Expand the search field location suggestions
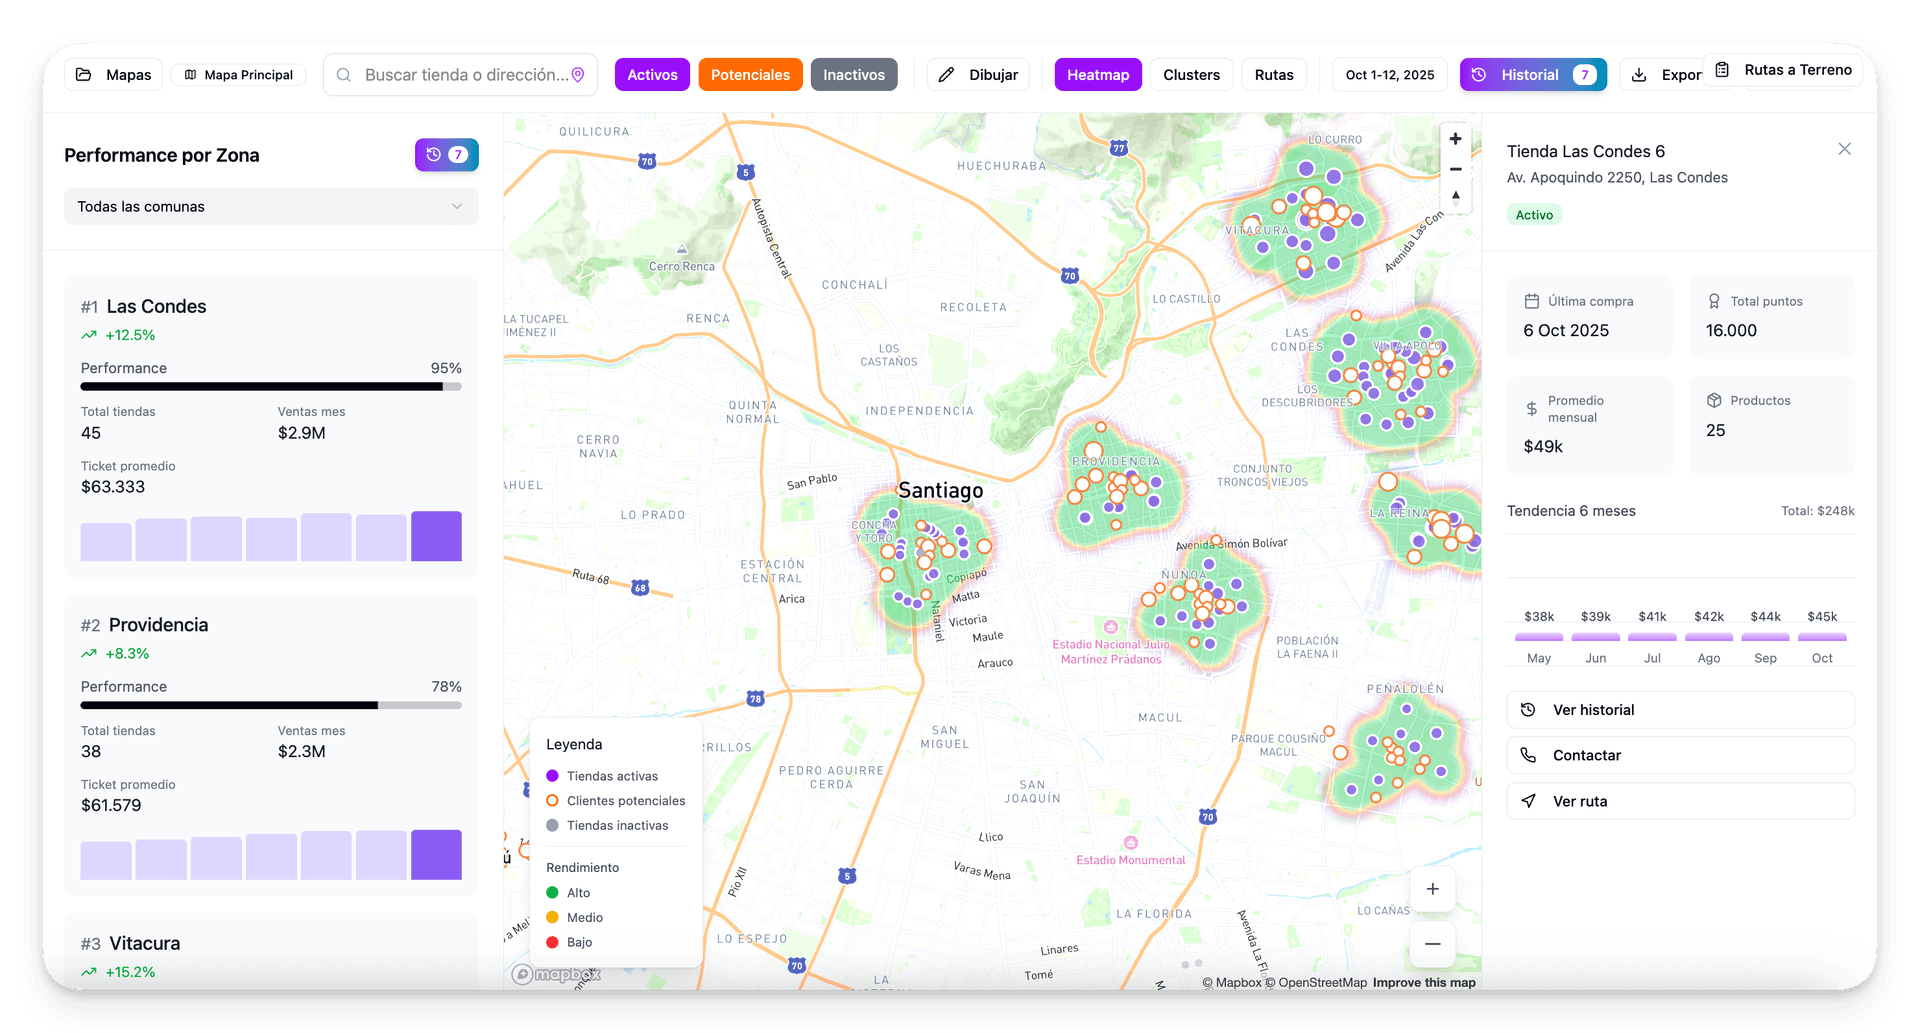This screenshot has height=1033, width=1920. [x=460, y=74]
